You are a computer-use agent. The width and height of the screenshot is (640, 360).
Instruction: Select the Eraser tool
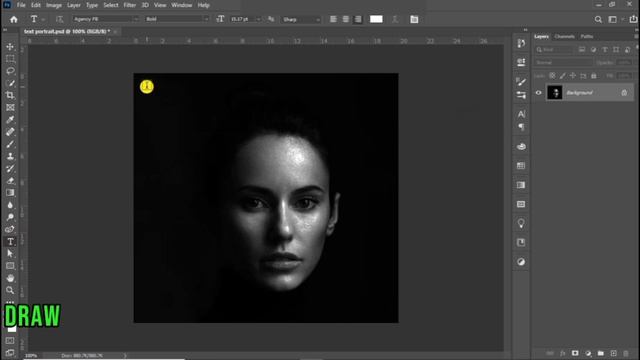click(10, 180)
